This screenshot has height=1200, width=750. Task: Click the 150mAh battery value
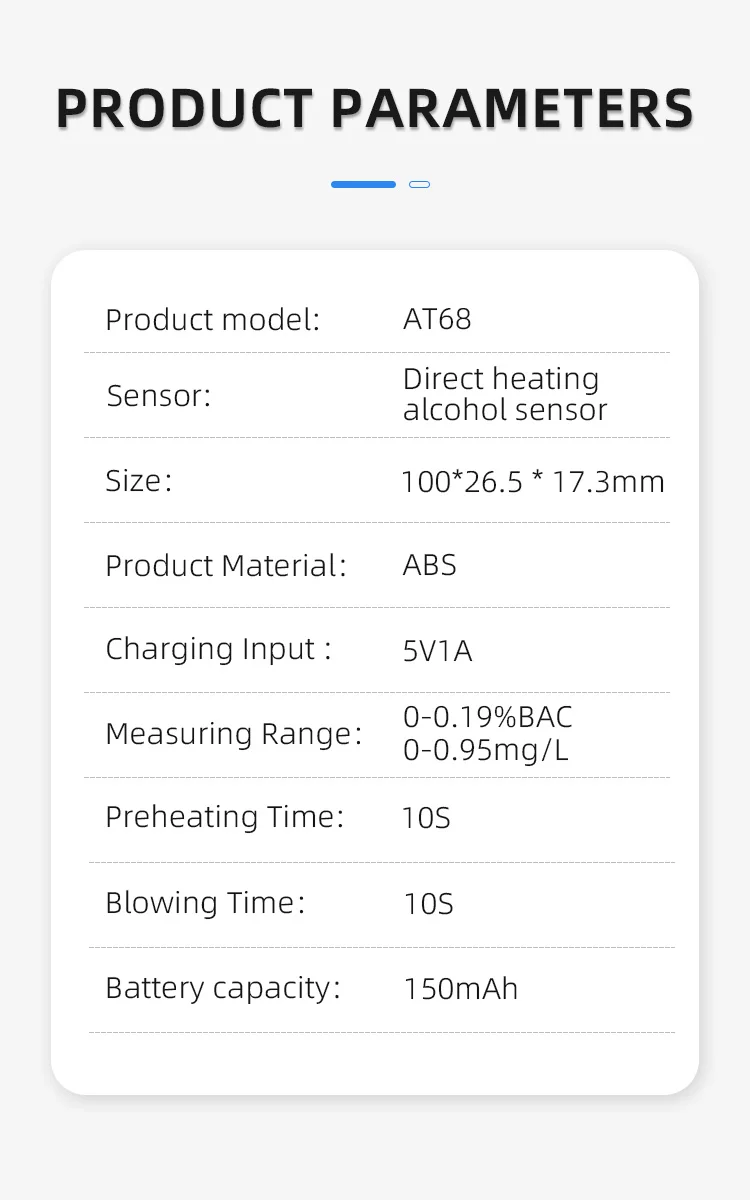[x=461, y=989]
